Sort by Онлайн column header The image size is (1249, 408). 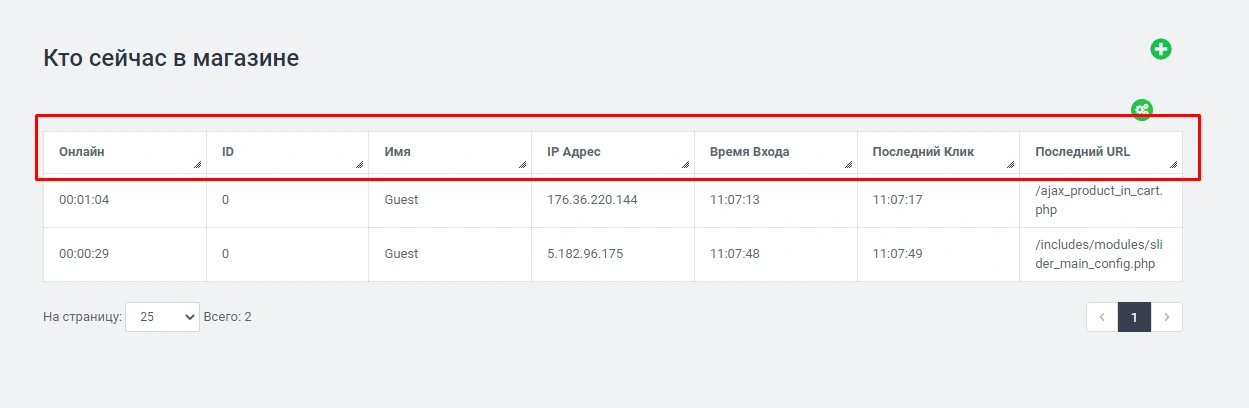click(82, 152)
